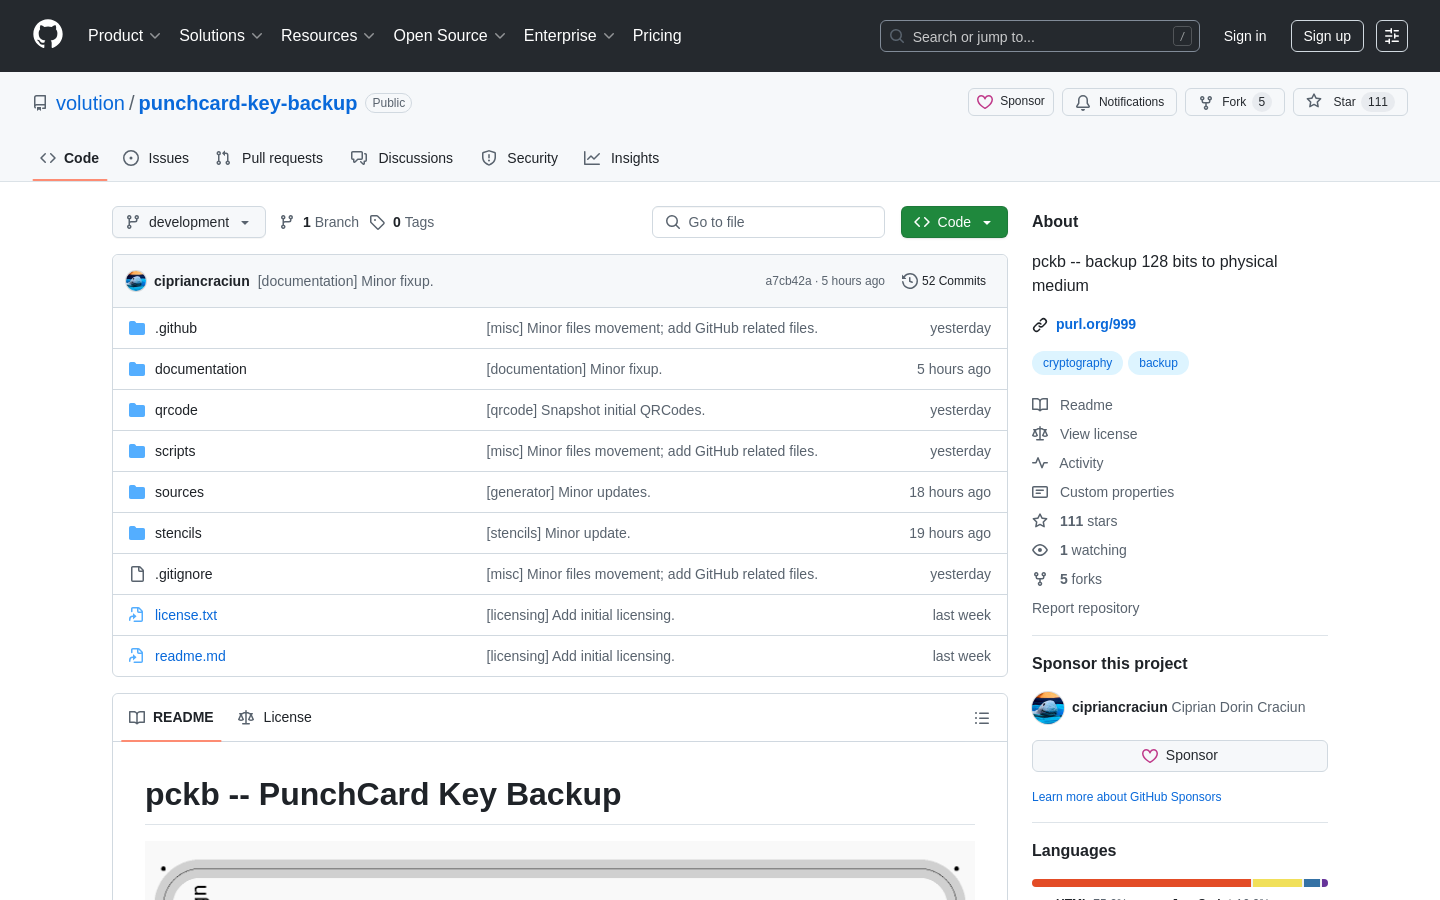View the 1 Branch link

(x=319, y=222)
